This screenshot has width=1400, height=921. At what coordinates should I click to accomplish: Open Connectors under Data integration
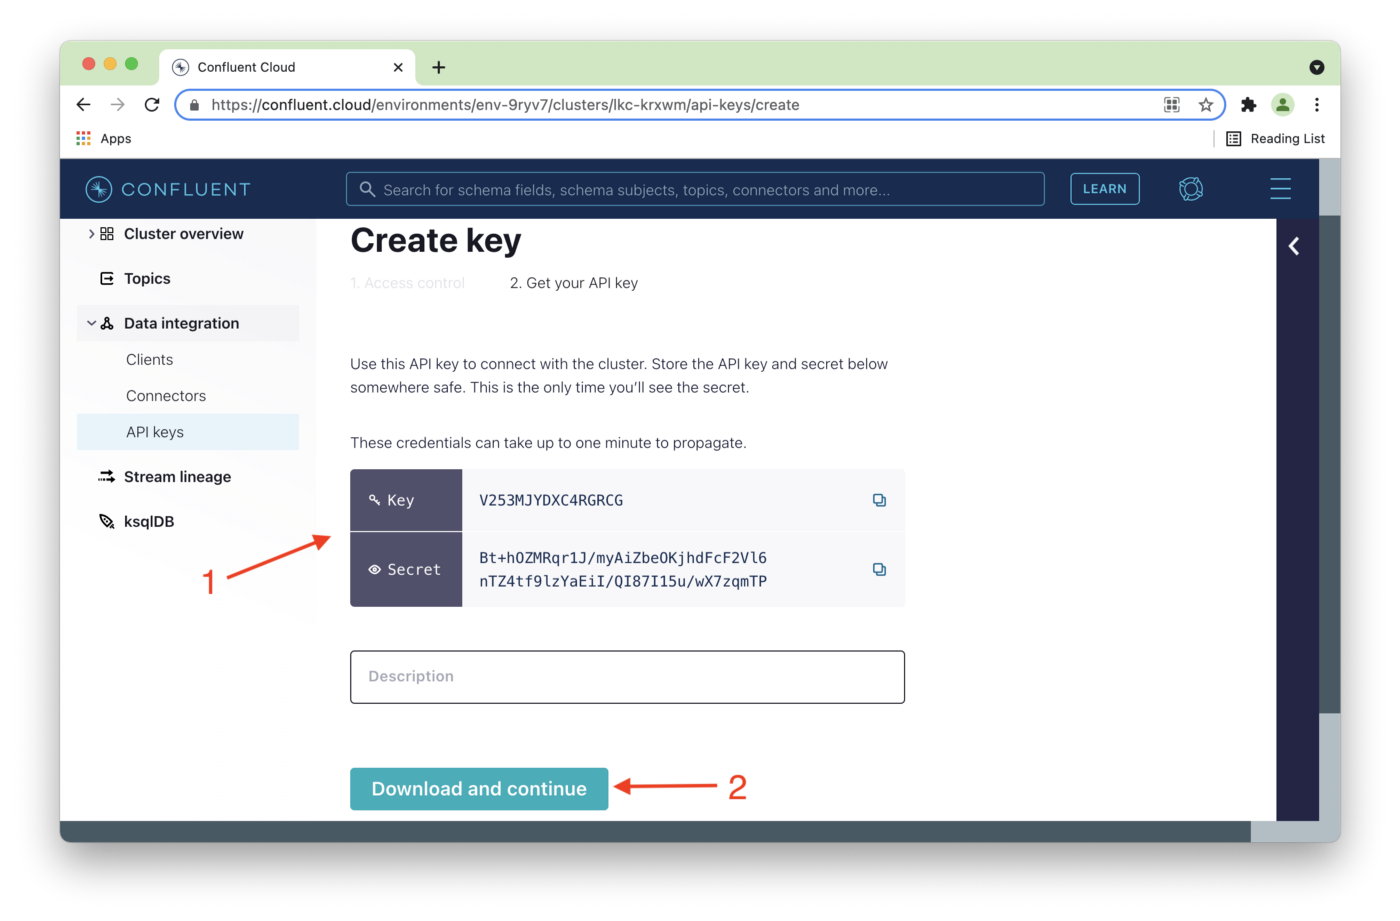166,396
